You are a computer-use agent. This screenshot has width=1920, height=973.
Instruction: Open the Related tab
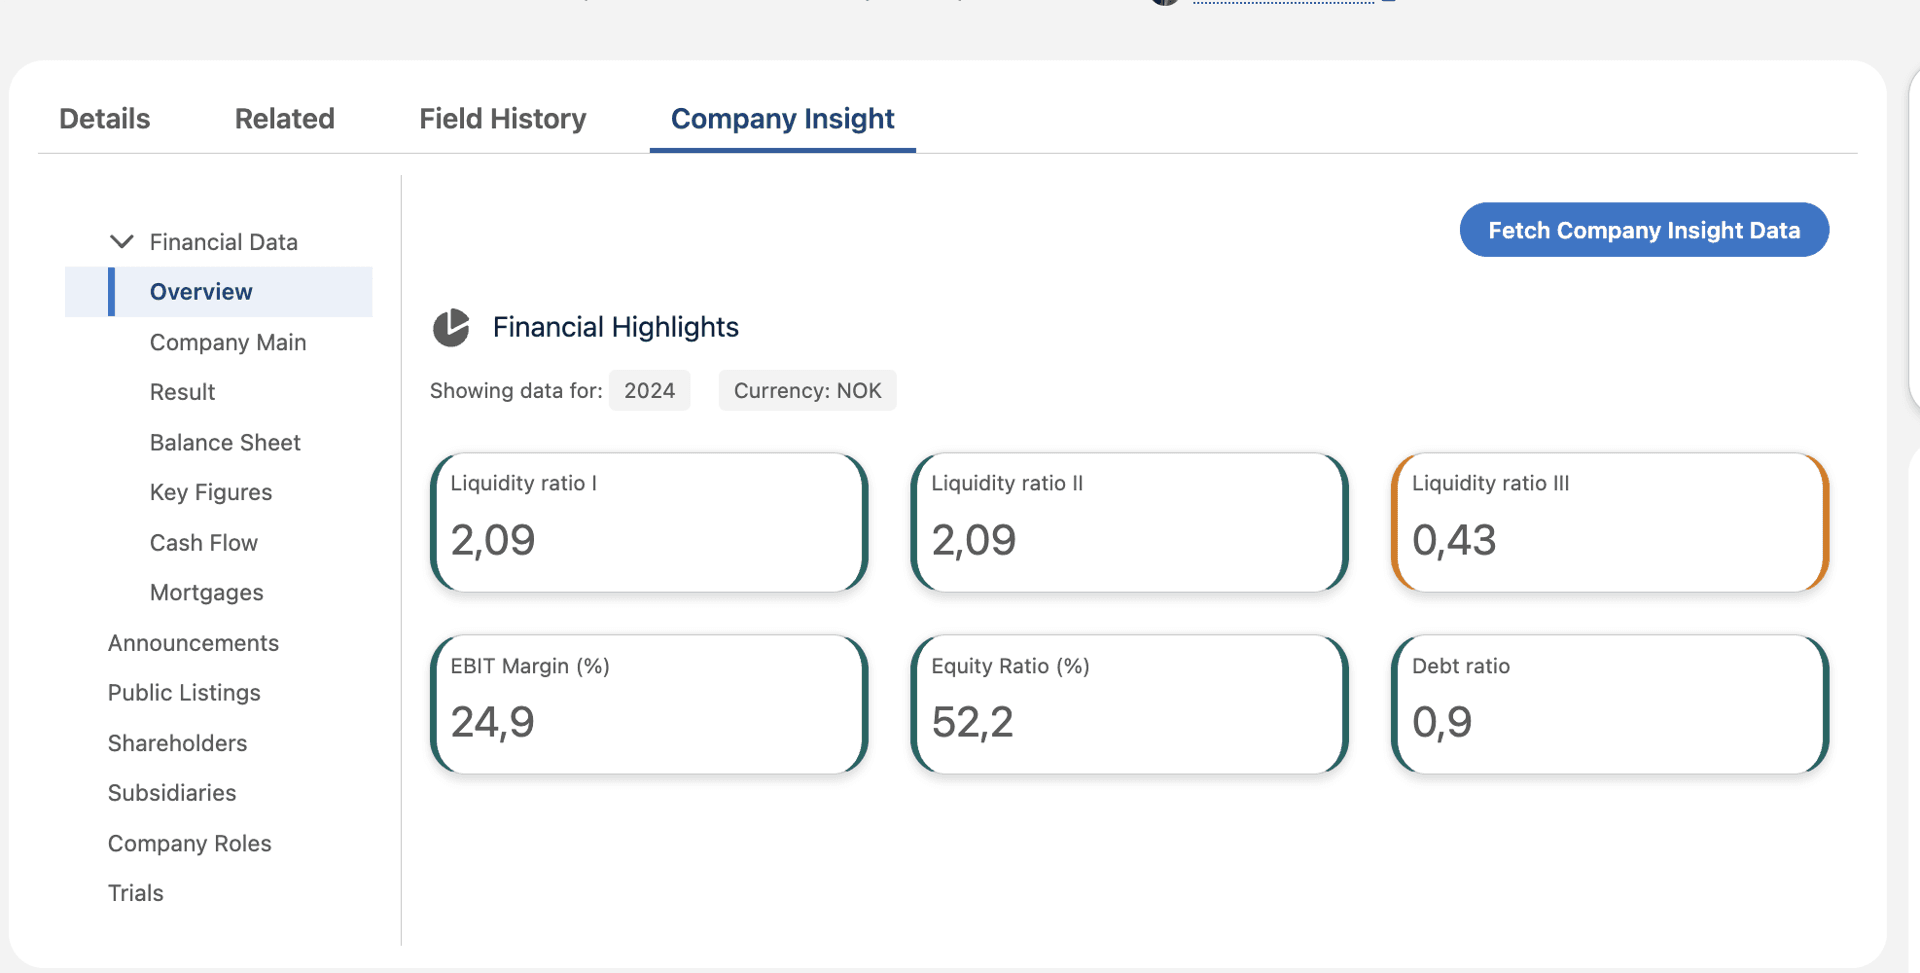[x=284, y=118]
